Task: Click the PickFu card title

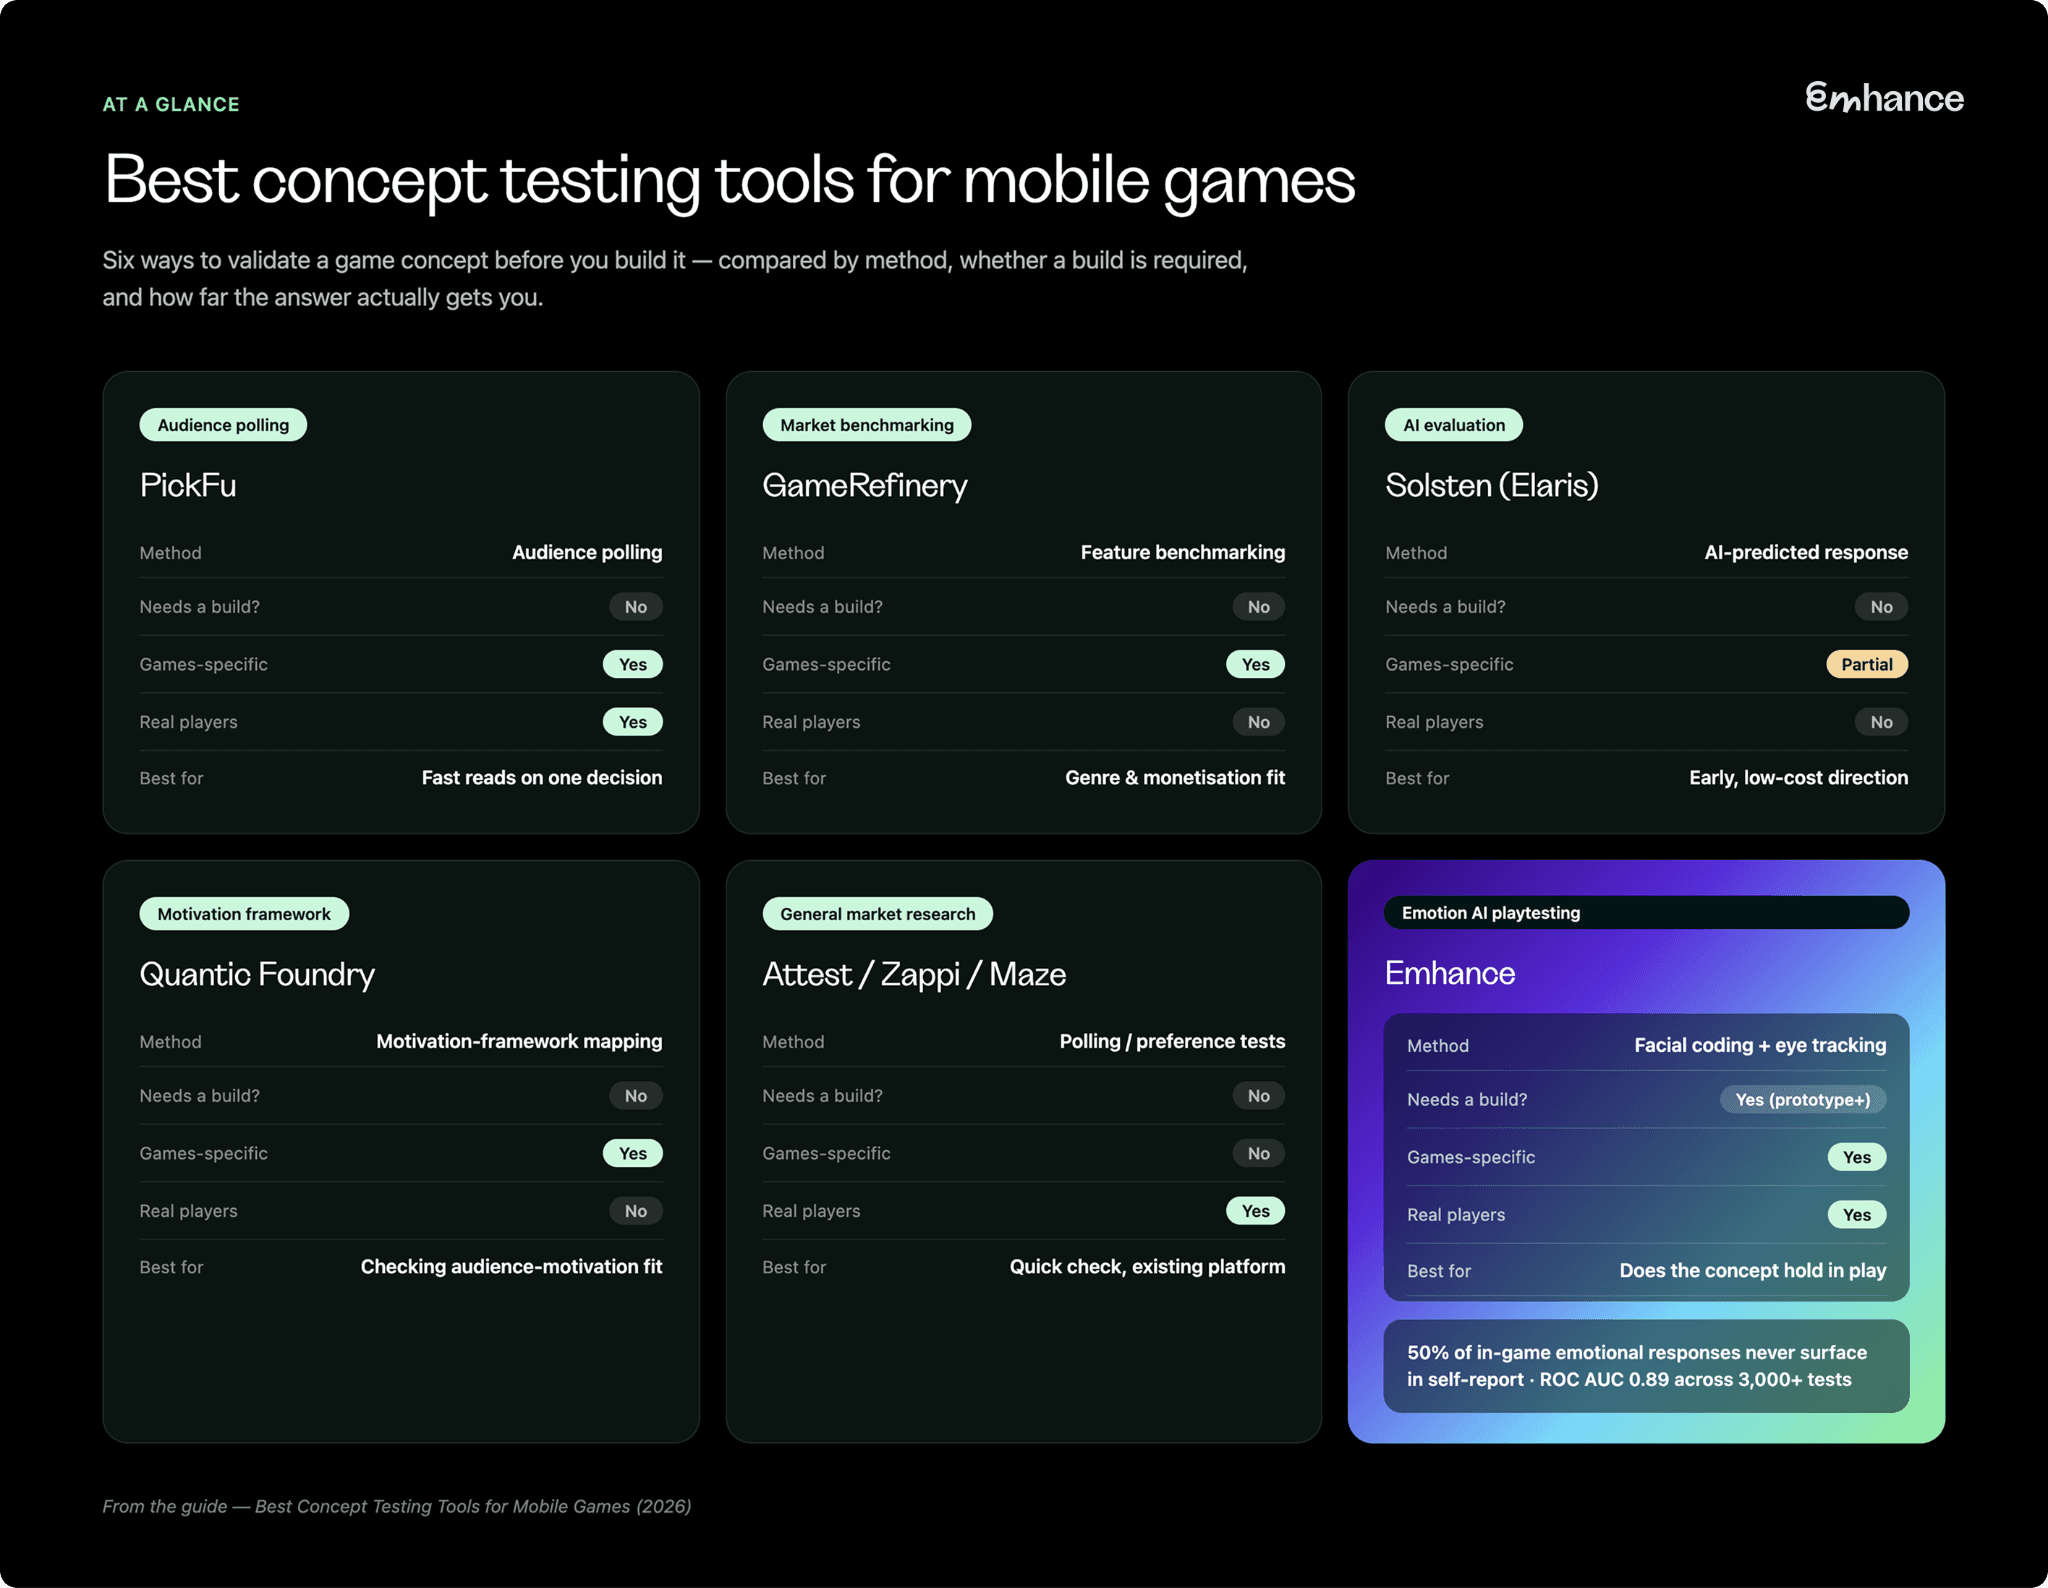Action: click(188, 485)
